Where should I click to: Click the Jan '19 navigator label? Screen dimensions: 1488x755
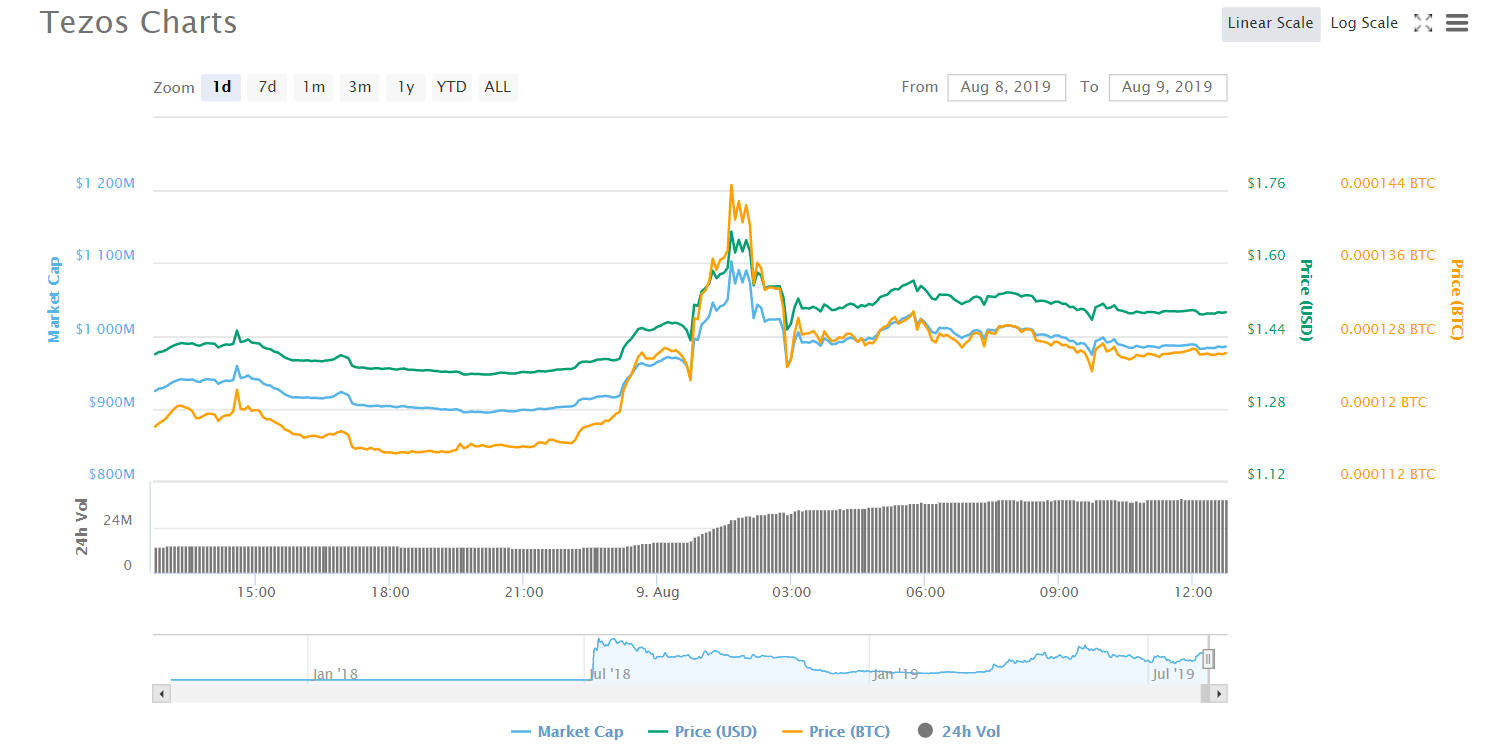click(x=895, y=674)
